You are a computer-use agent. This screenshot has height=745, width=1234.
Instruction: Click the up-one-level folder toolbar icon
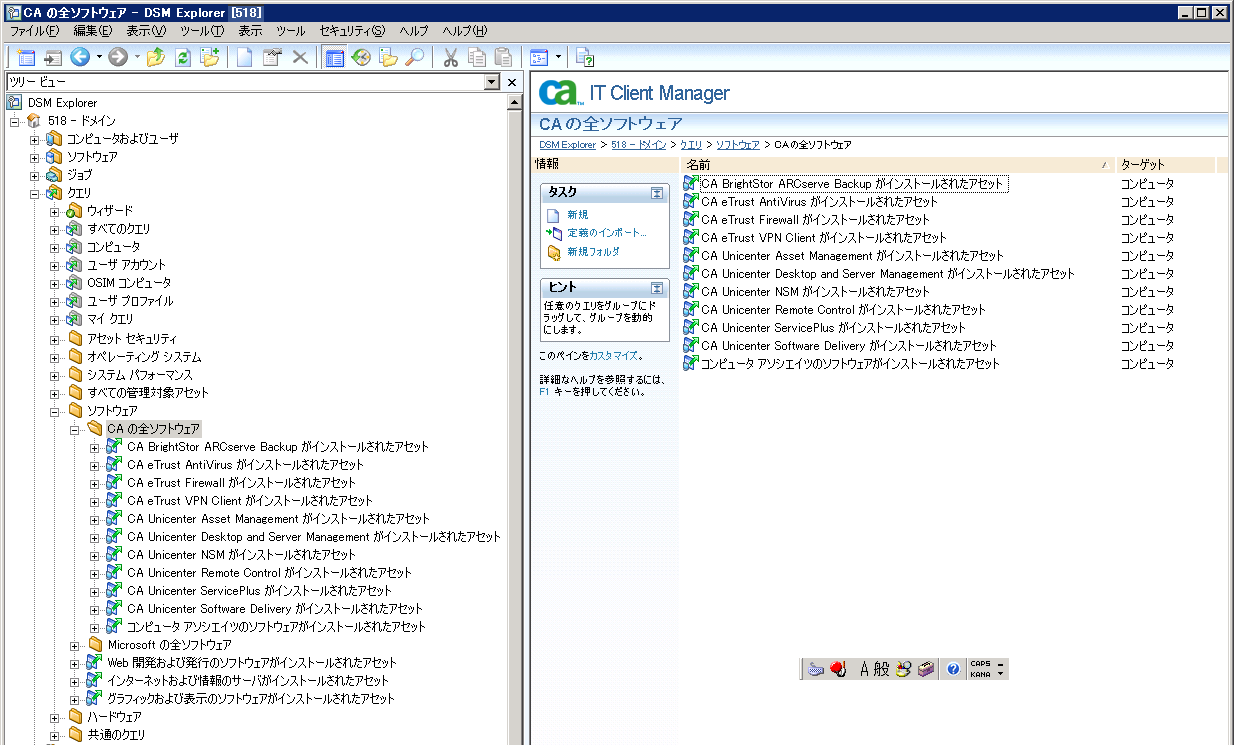155,58
